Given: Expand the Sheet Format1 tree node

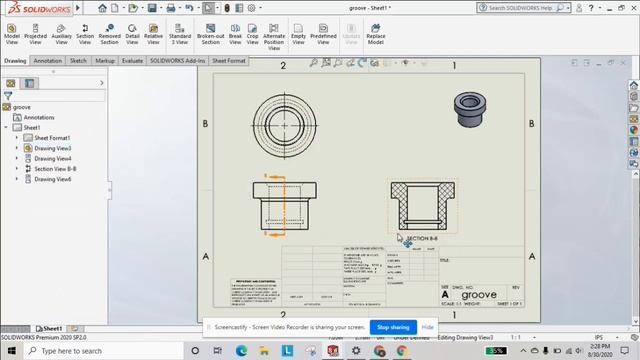Looking at the screenshot, I should [17, 138].
